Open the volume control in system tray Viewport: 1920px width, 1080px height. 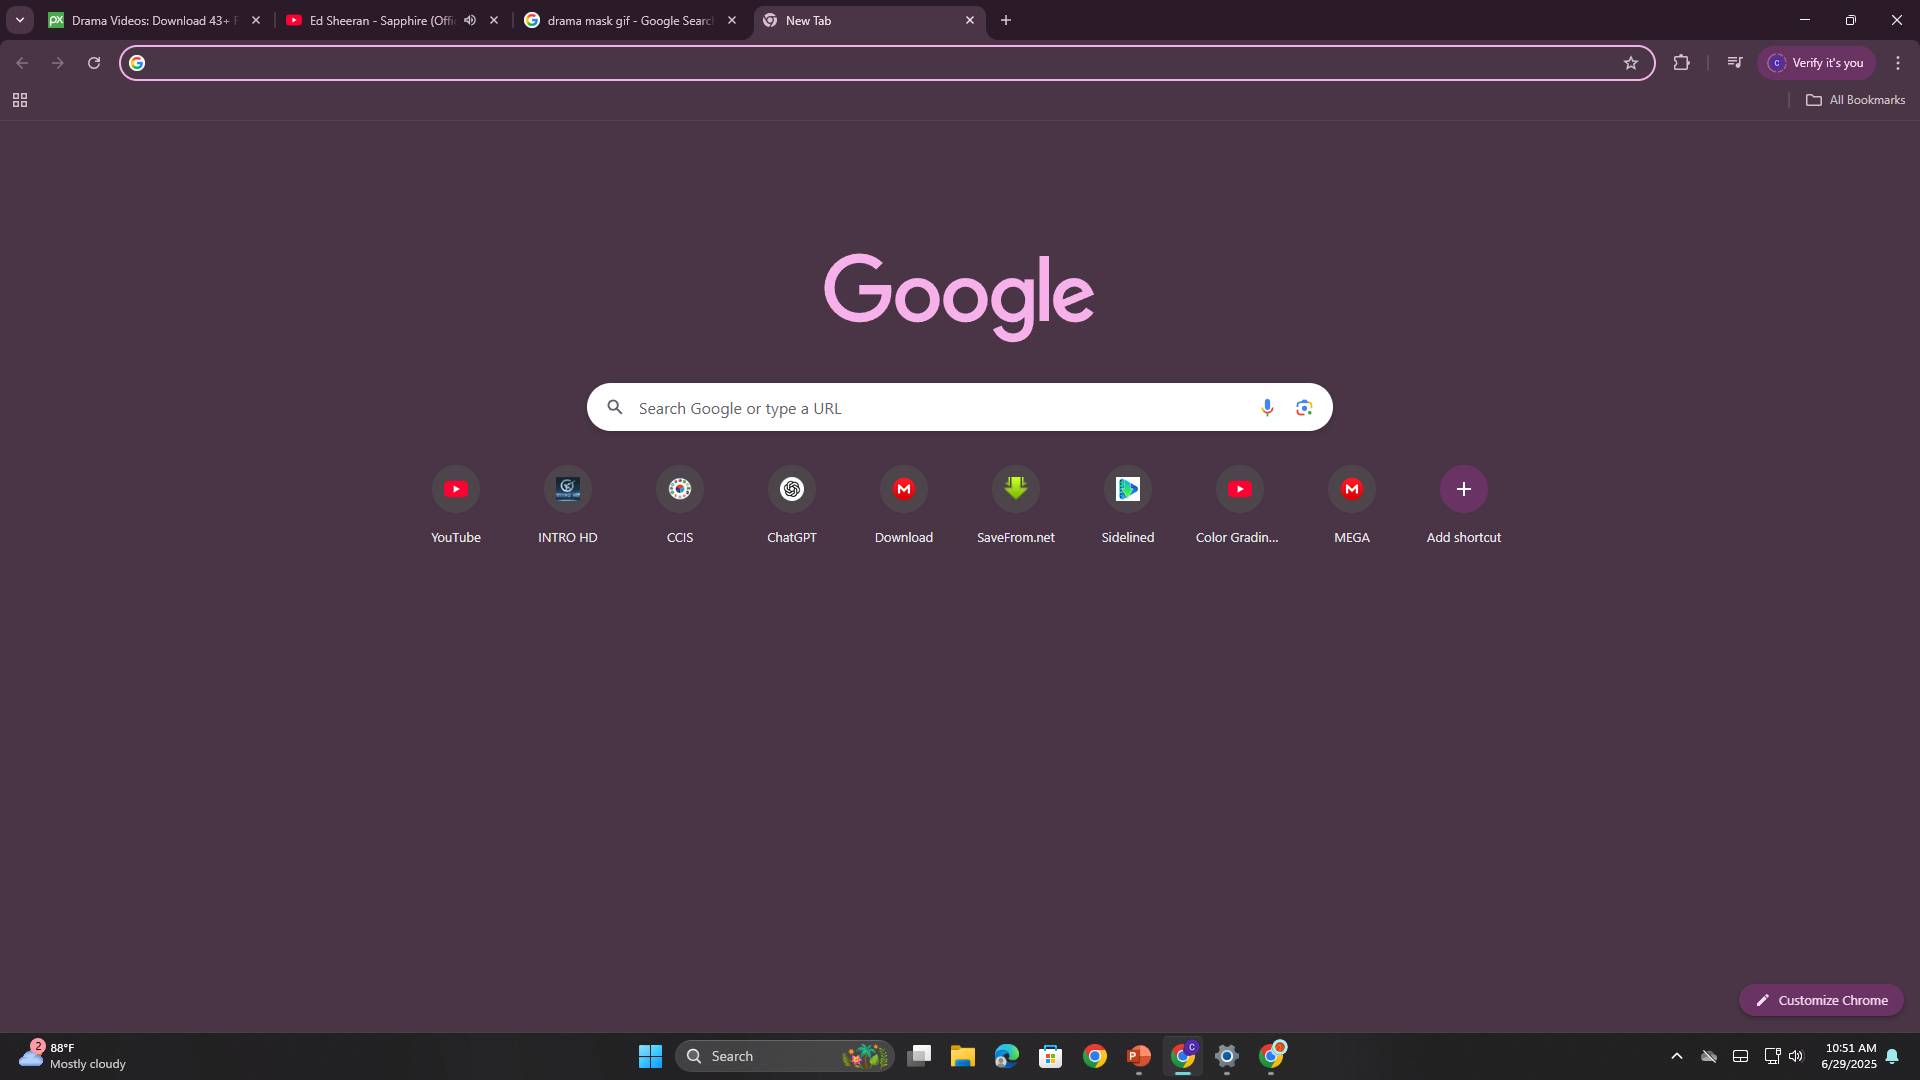tap(1796, 1056)
